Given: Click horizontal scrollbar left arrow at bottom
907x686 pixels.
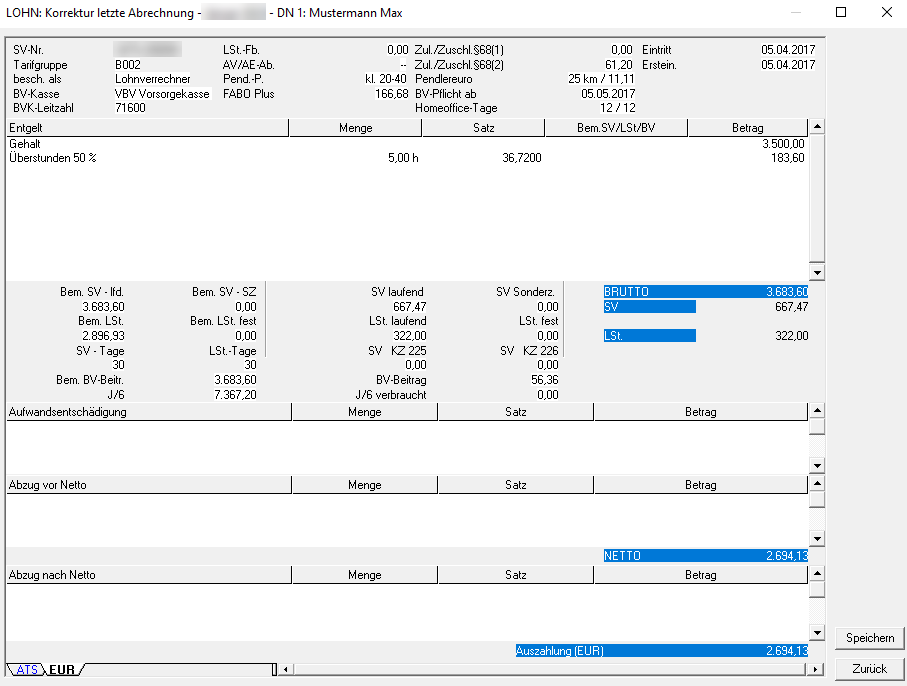Looking at the screenshot, I should pyautogui.click(x=286, y=670).
